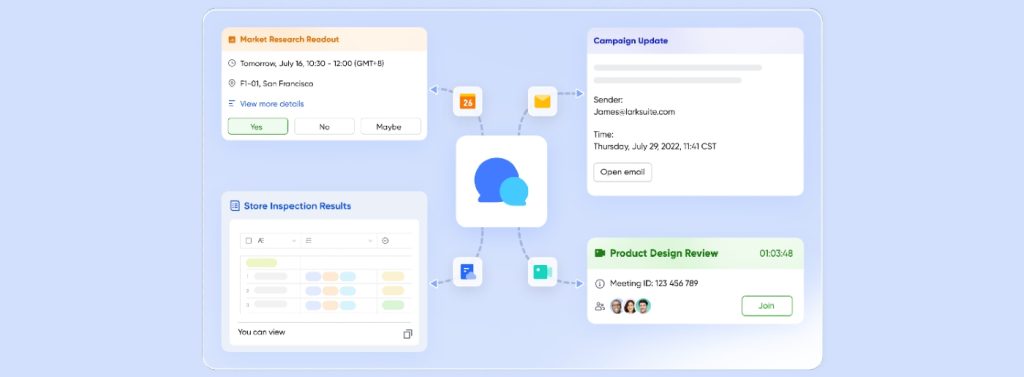Click the Open email button
This screenshot has height=377, width=1024.
[622, 172]
